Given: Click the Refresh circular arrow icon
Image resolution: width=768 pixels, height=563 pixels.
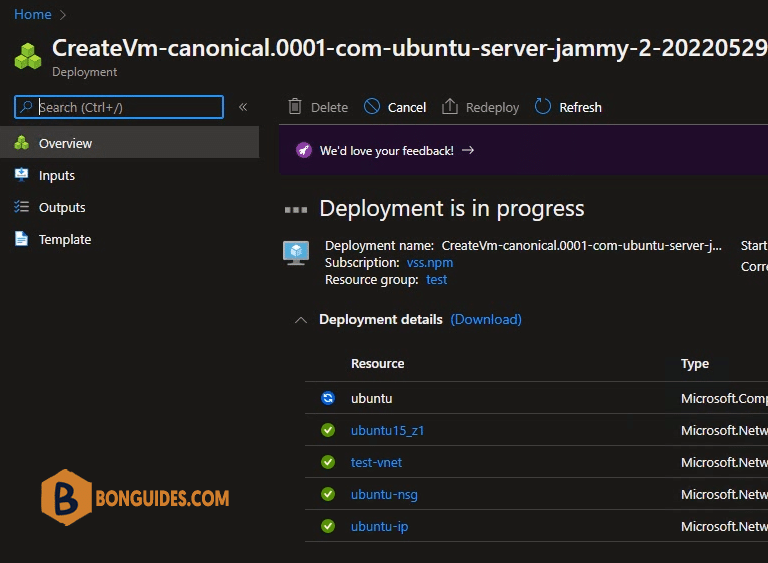Looking at the screenshot, I should coord(543,106).
